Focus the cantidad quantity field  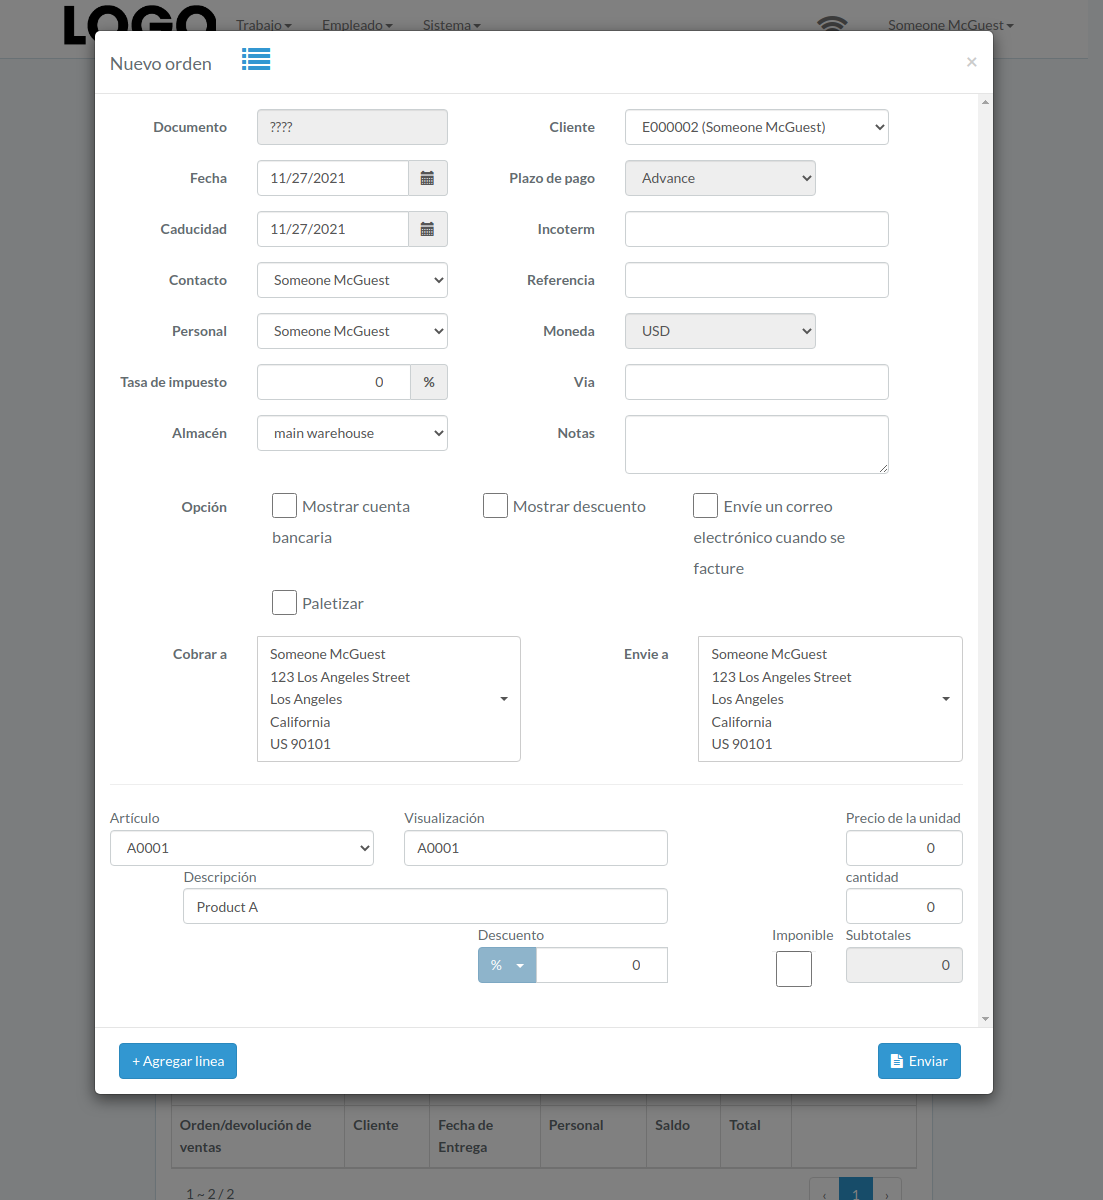[904, 906]
